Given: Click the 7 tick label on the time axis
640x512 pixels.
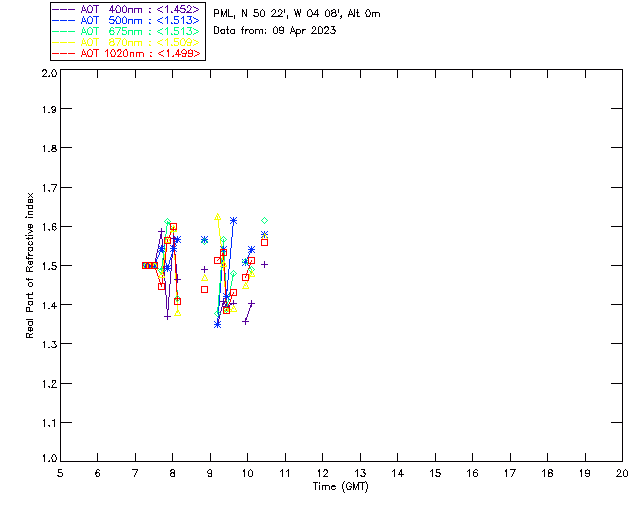Looking at the screenshot, I should [135, 473].
